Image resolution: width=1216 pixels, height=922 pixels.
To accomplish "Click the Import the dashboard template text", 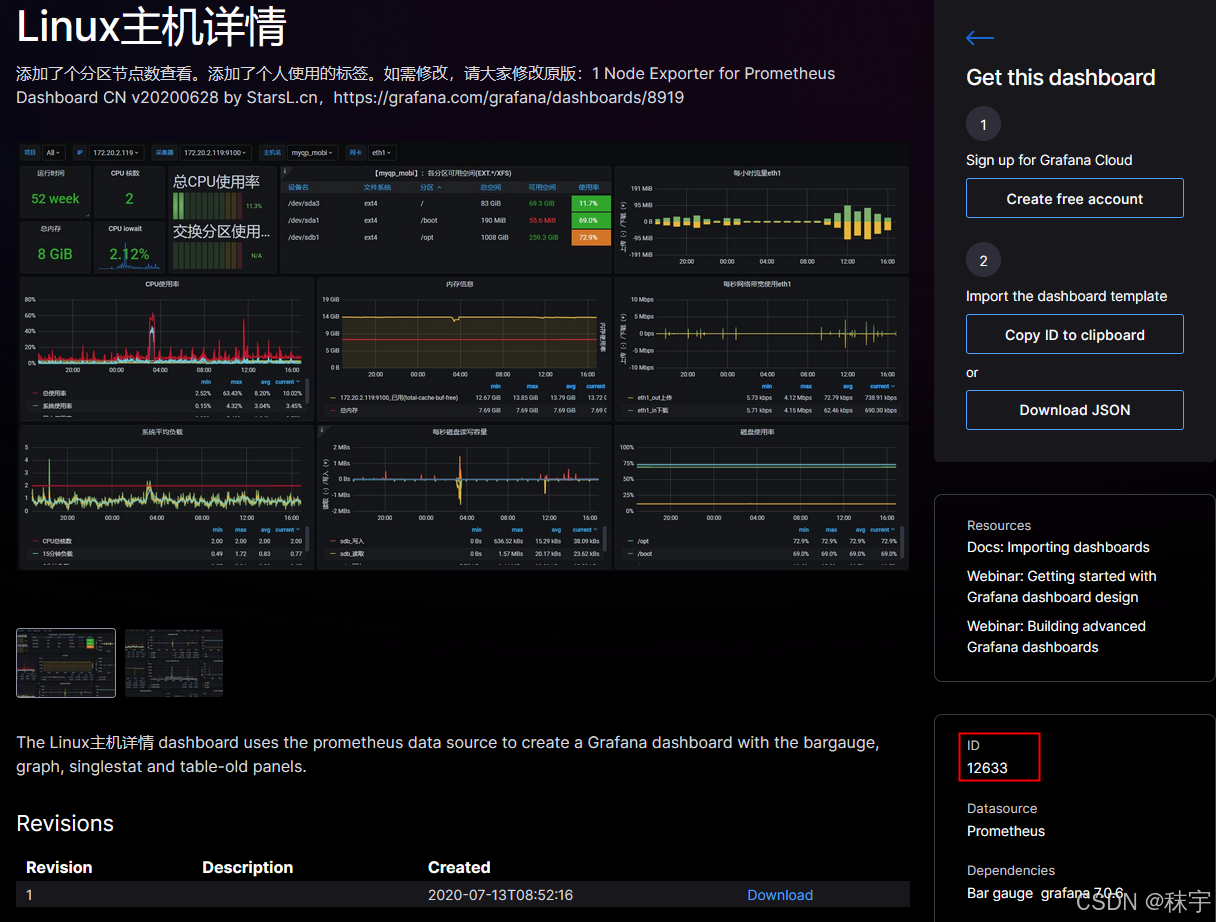I will (x=1066, y=296).
